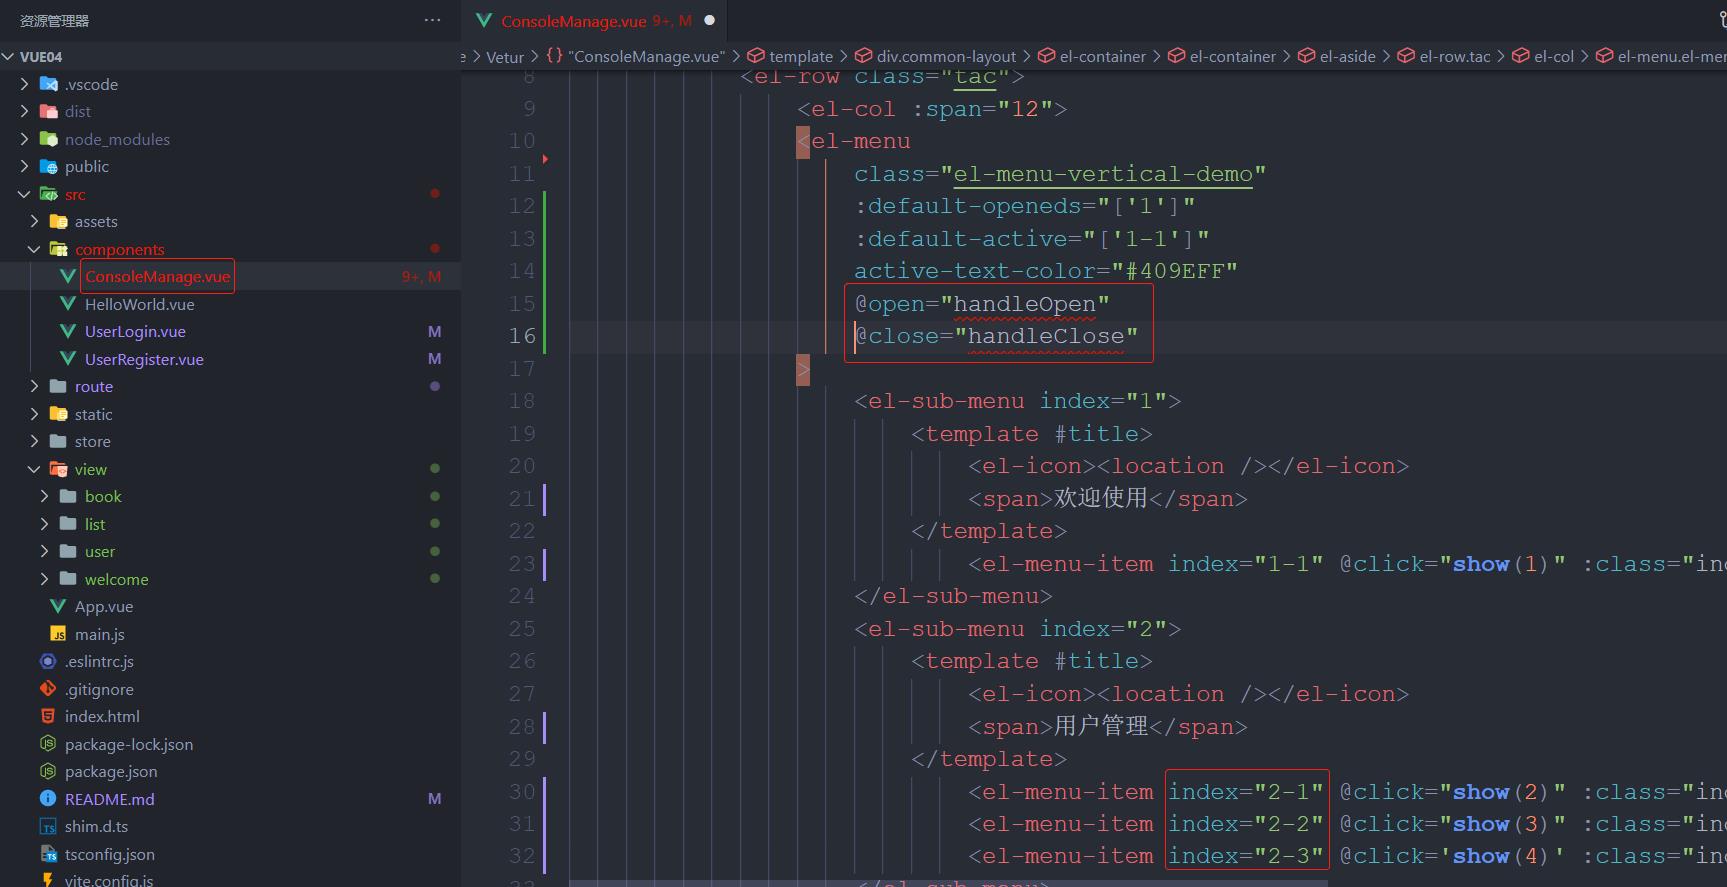Expand the .vscode folder chevron

point(25,84)
